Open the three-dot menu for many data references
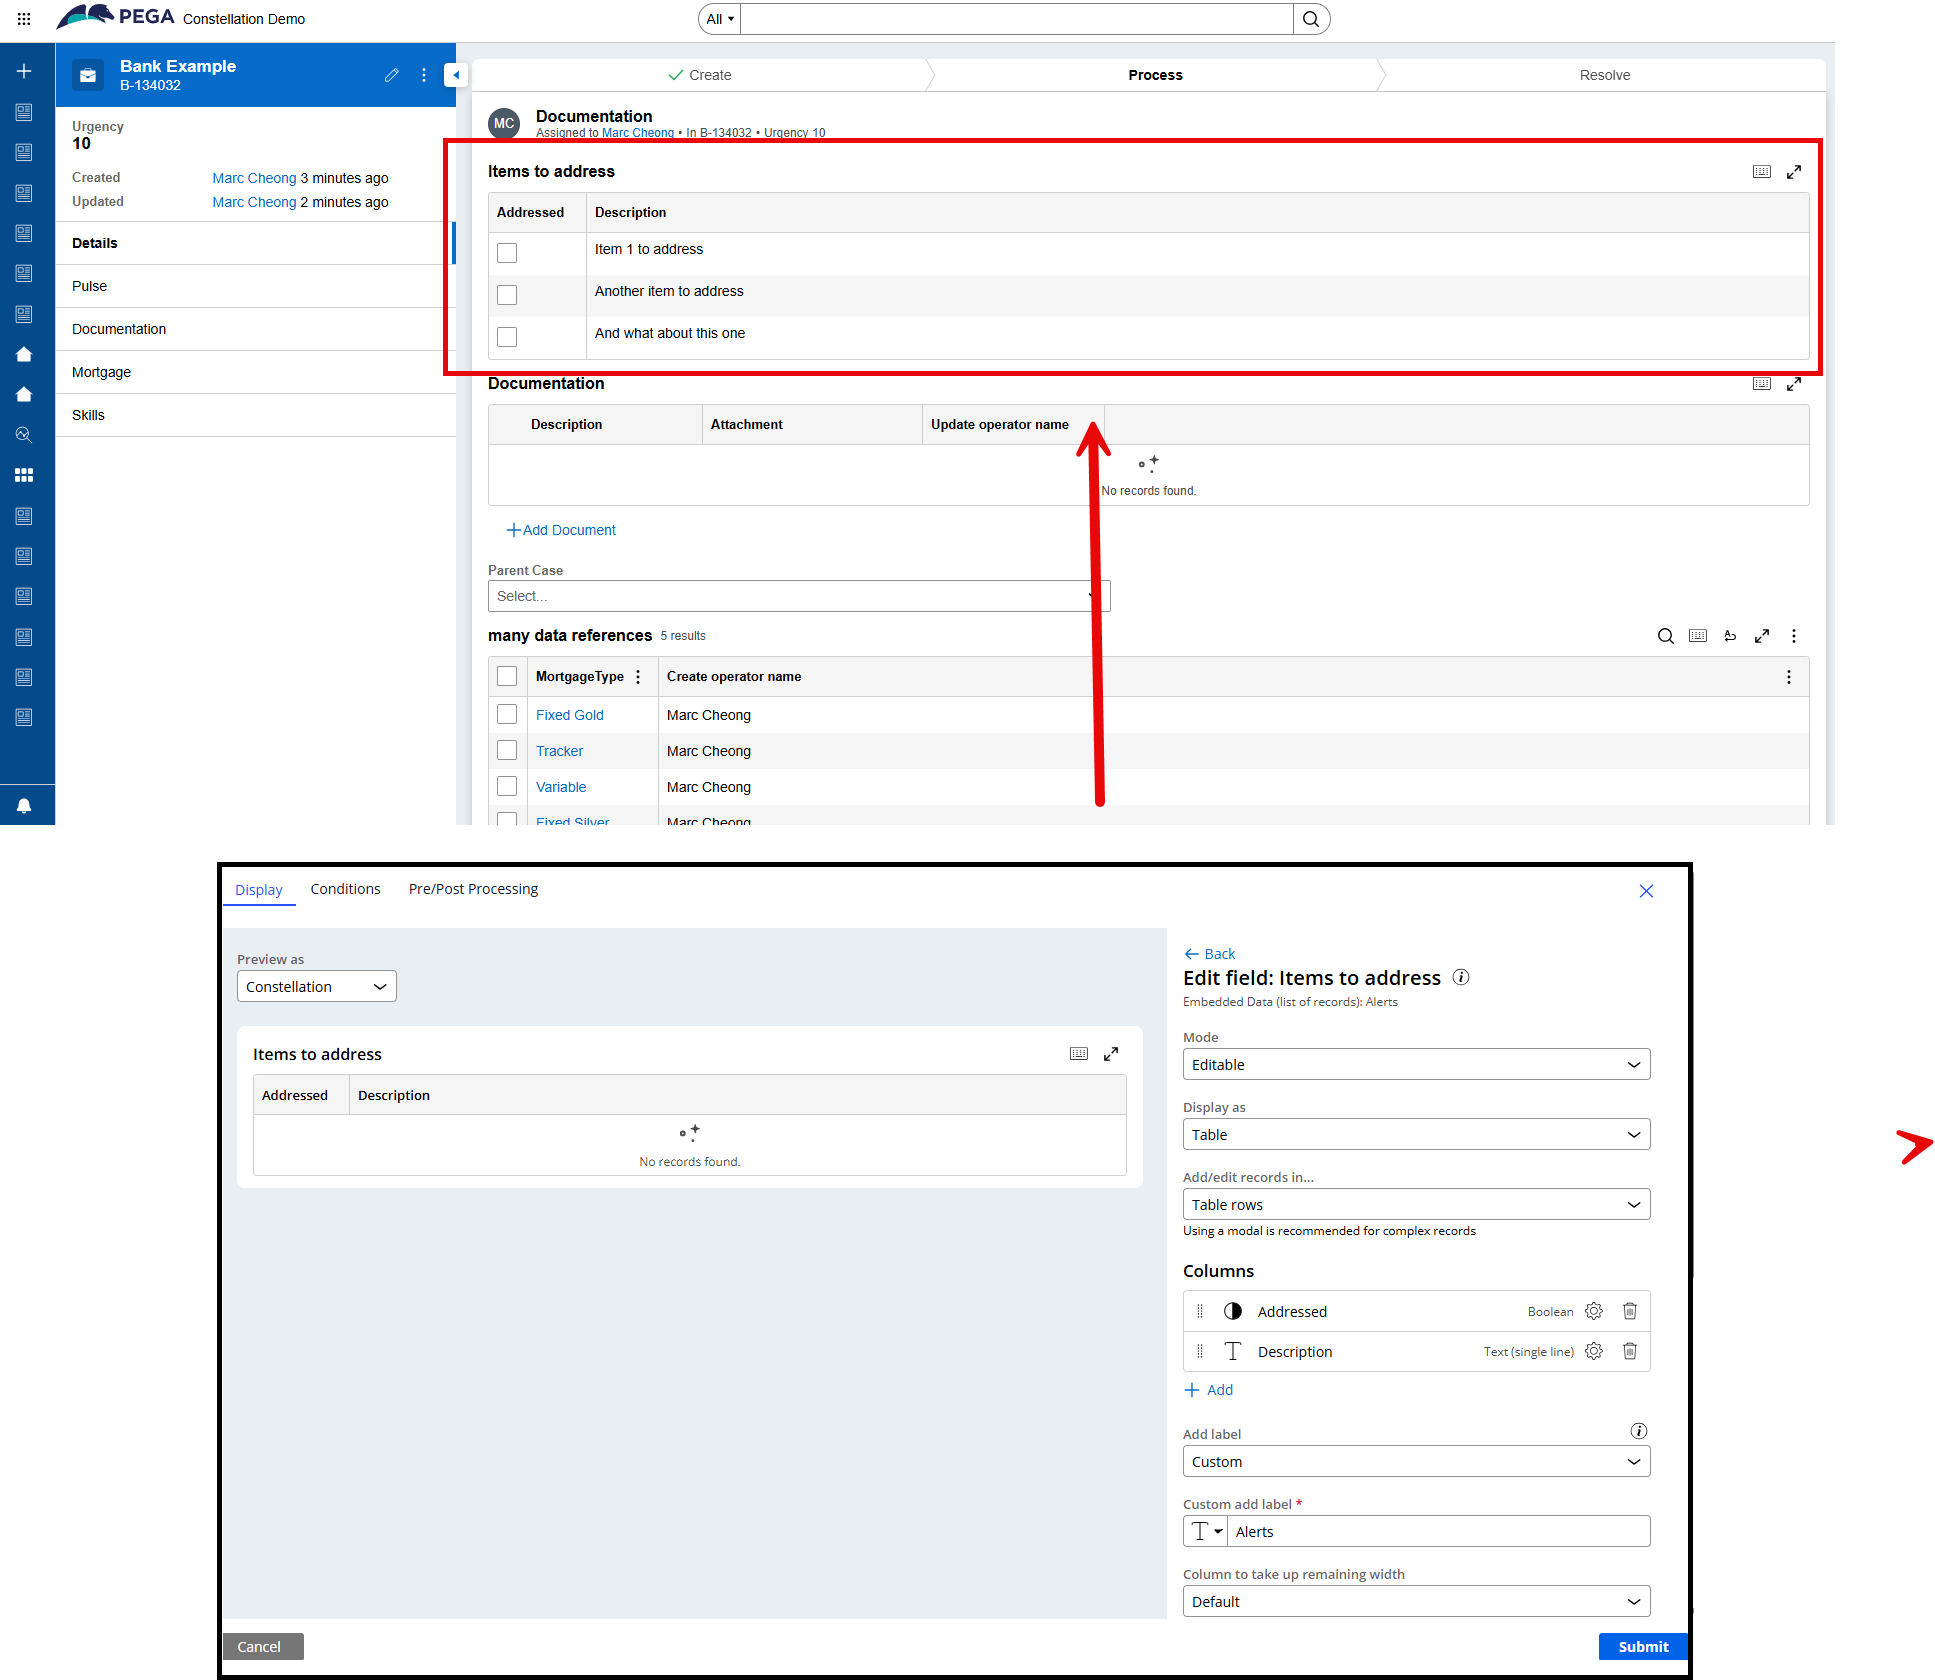 click(1794, 636)
